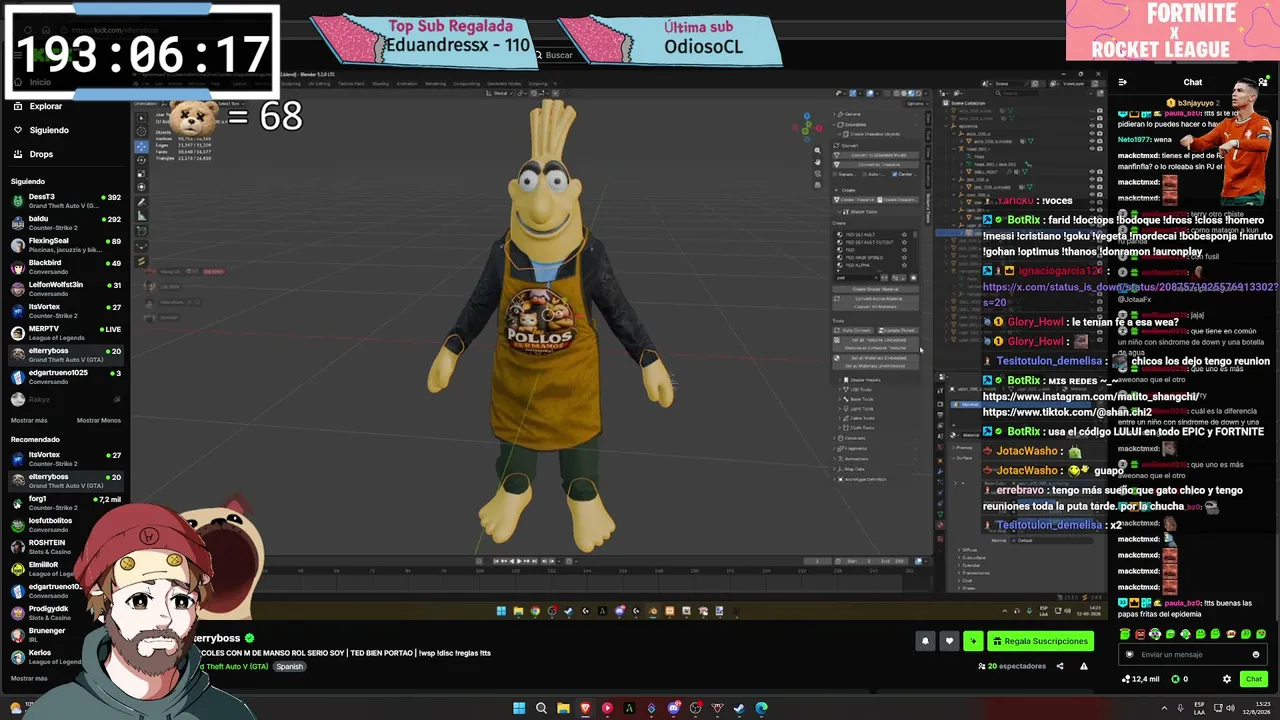Open MERPTV live channel
Image resolution: width=1280 pixels, height=720 pixels.
click(65, 333)
